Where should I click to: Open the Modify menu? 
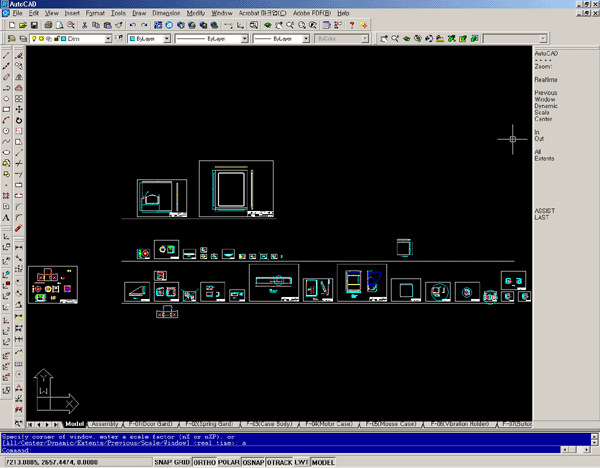tap(196, 13)
